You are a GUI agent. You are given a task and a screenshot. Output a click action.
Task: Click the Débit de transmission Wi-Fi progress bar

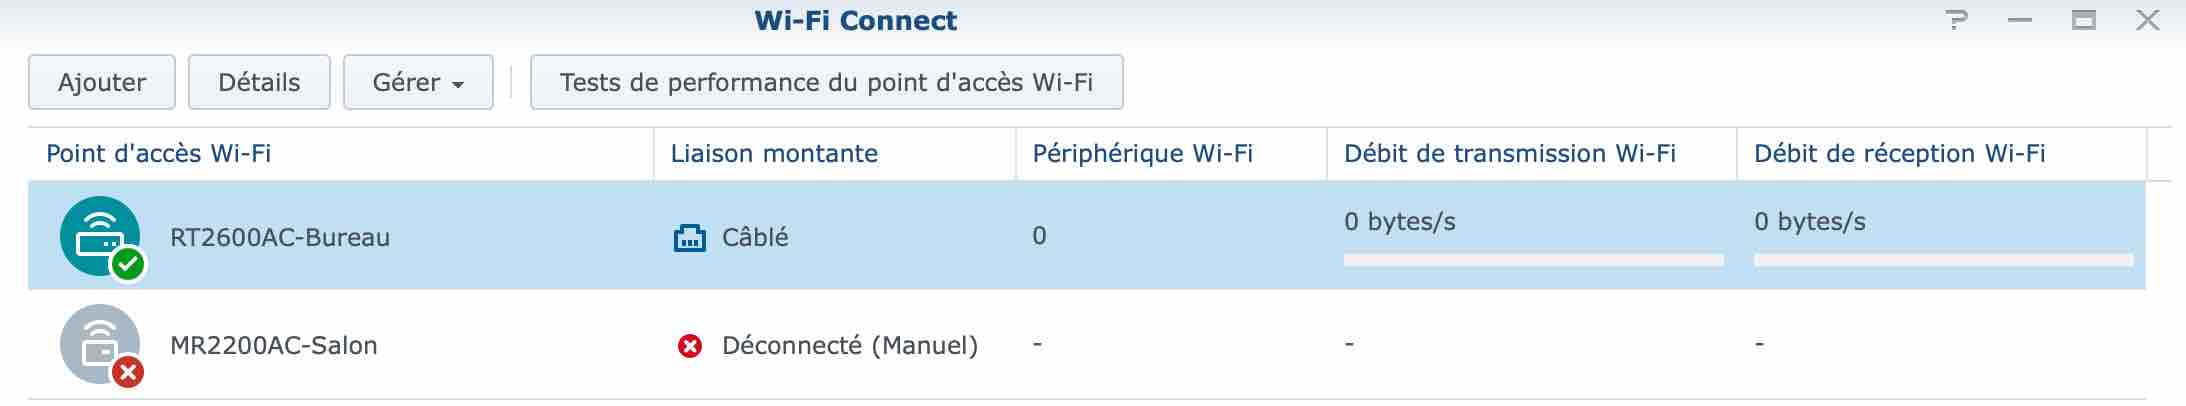click(1533, 260)
